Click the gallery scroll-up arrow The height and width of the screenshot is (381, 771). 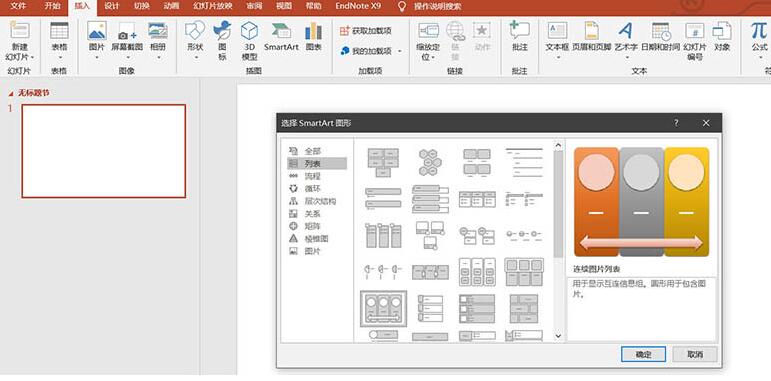558,145
